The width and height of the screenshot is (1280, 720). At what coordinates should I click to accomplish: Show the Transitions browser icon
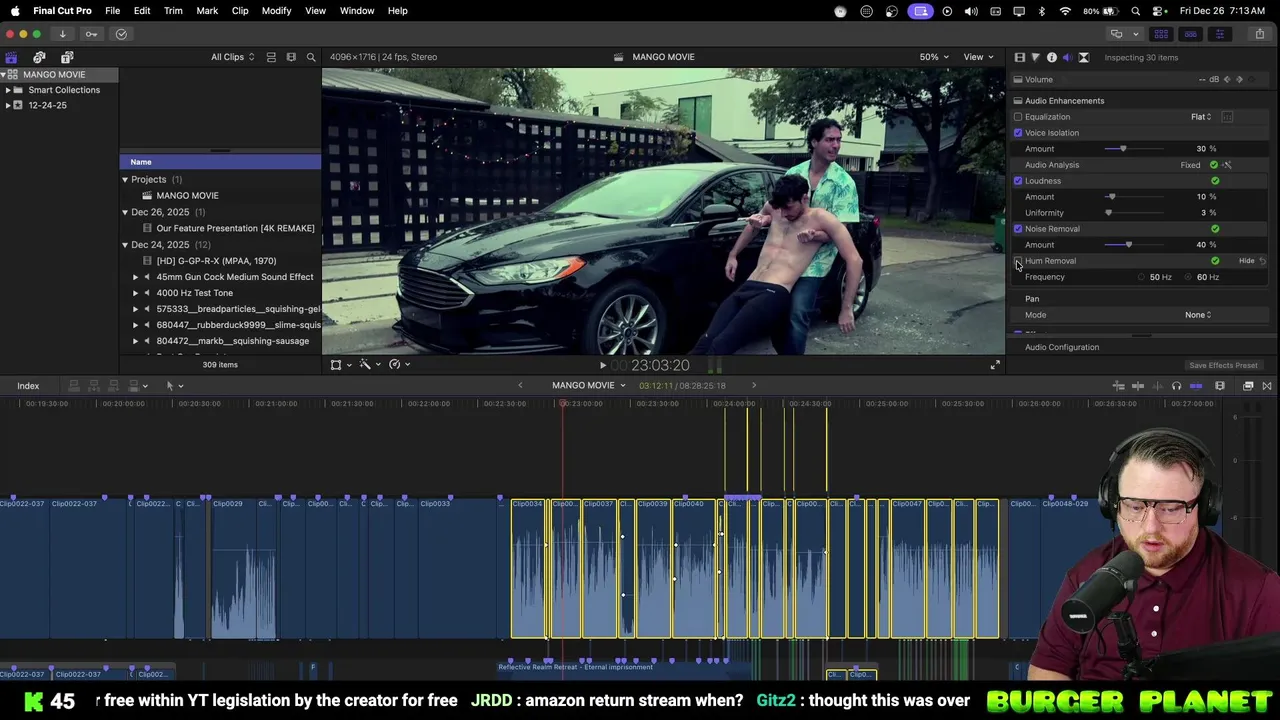[1267, 386]
